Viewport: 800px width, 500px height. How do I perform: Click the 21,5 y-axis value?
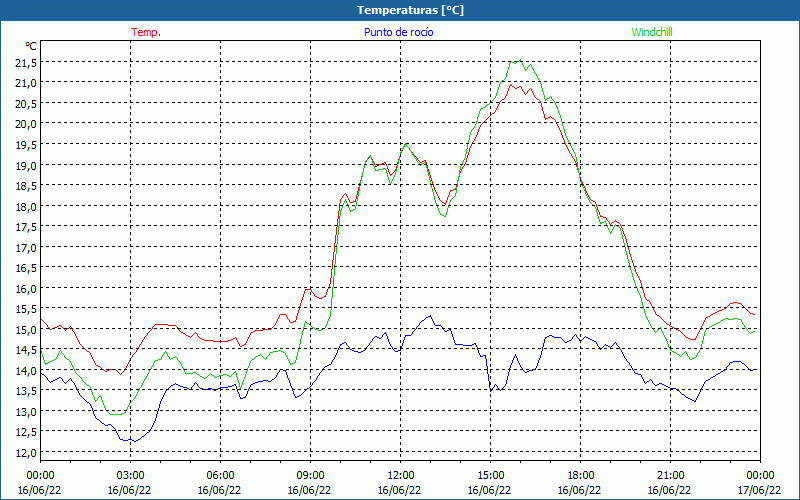(x=26, y=62)
